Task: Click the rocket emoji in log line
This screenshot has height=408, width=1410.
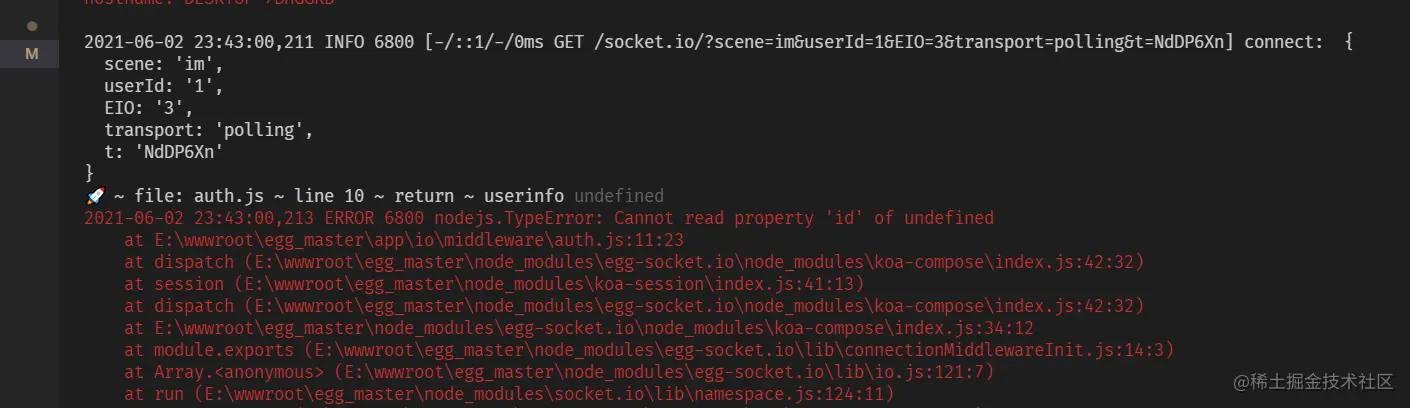Action: point(94,196)
